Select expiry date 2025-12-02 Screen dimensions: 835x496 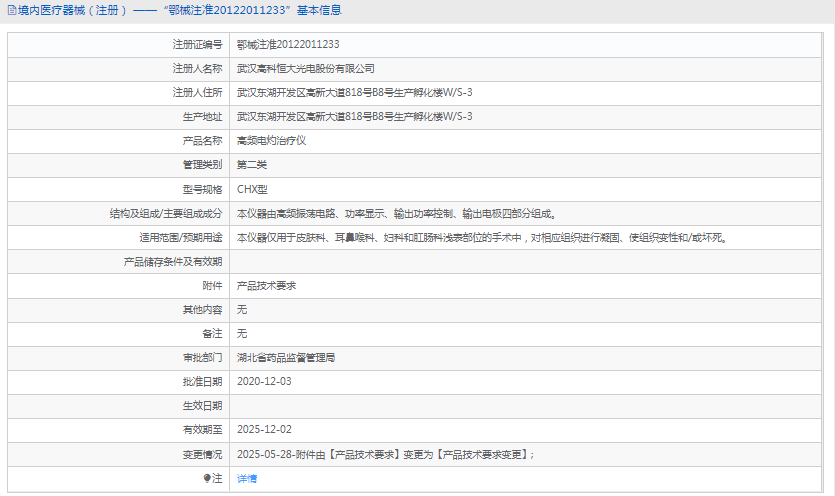click(x=264, y=429)
